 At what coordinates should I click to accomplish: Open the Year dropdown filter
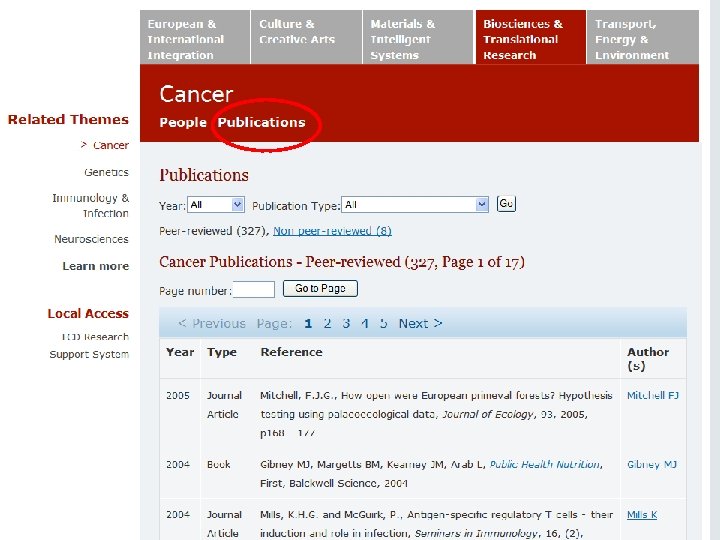pyautogui.click(x=216, y=204)
